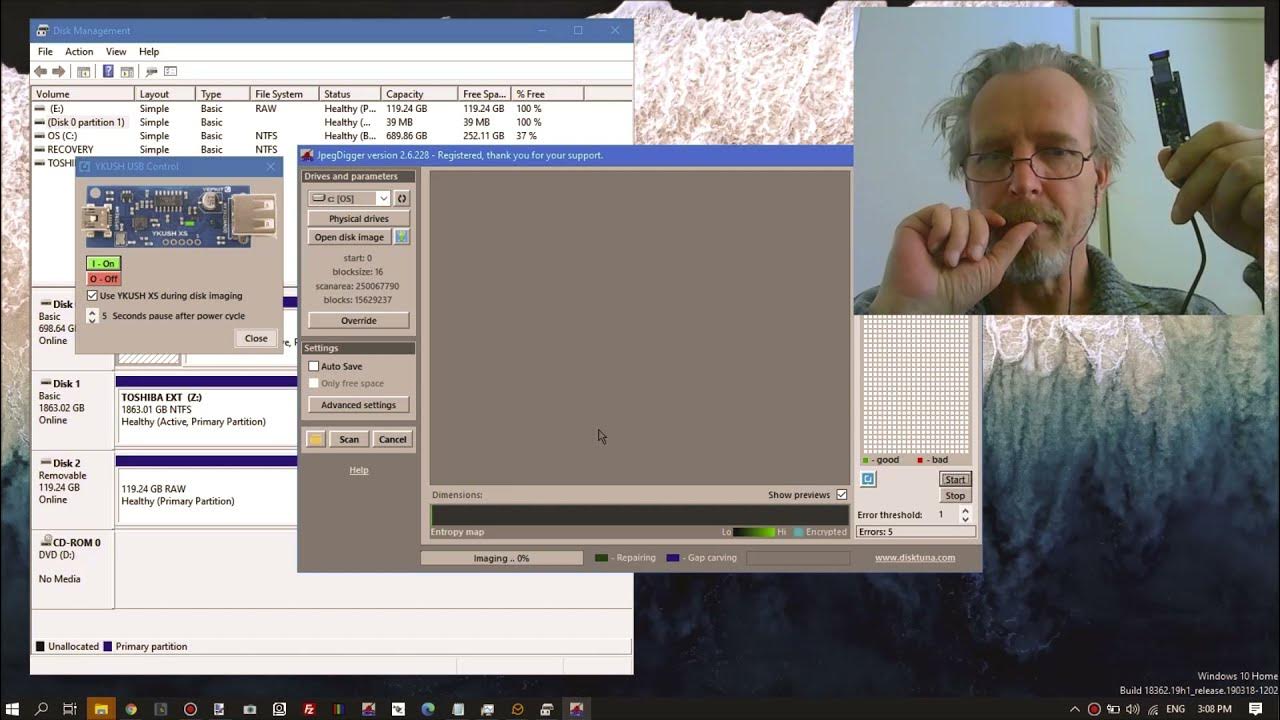This screenshot has height=720, width=1280.
Task: Click the imaging block map grid
Action: (915, 385)
